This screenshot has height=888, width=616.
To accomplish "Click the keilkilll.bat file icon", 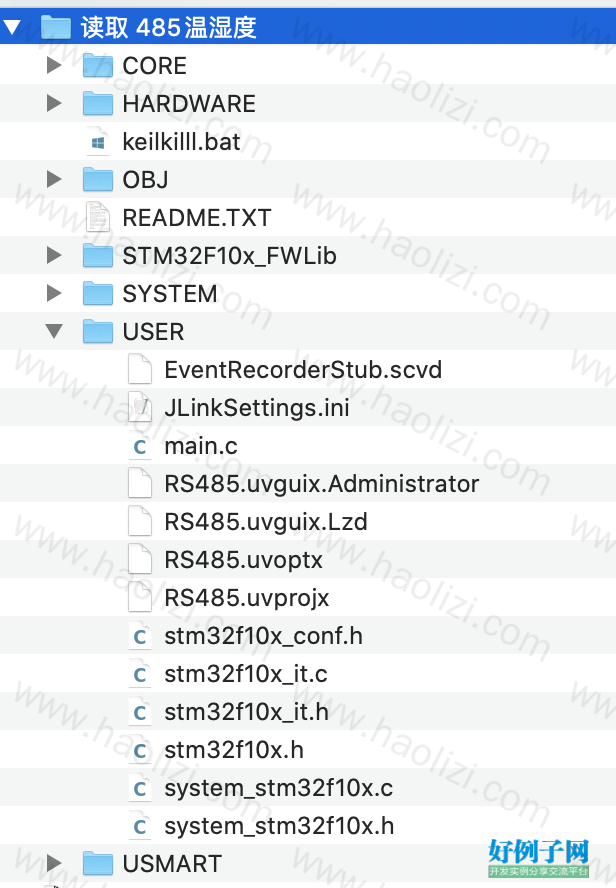I will coord(97,142).
